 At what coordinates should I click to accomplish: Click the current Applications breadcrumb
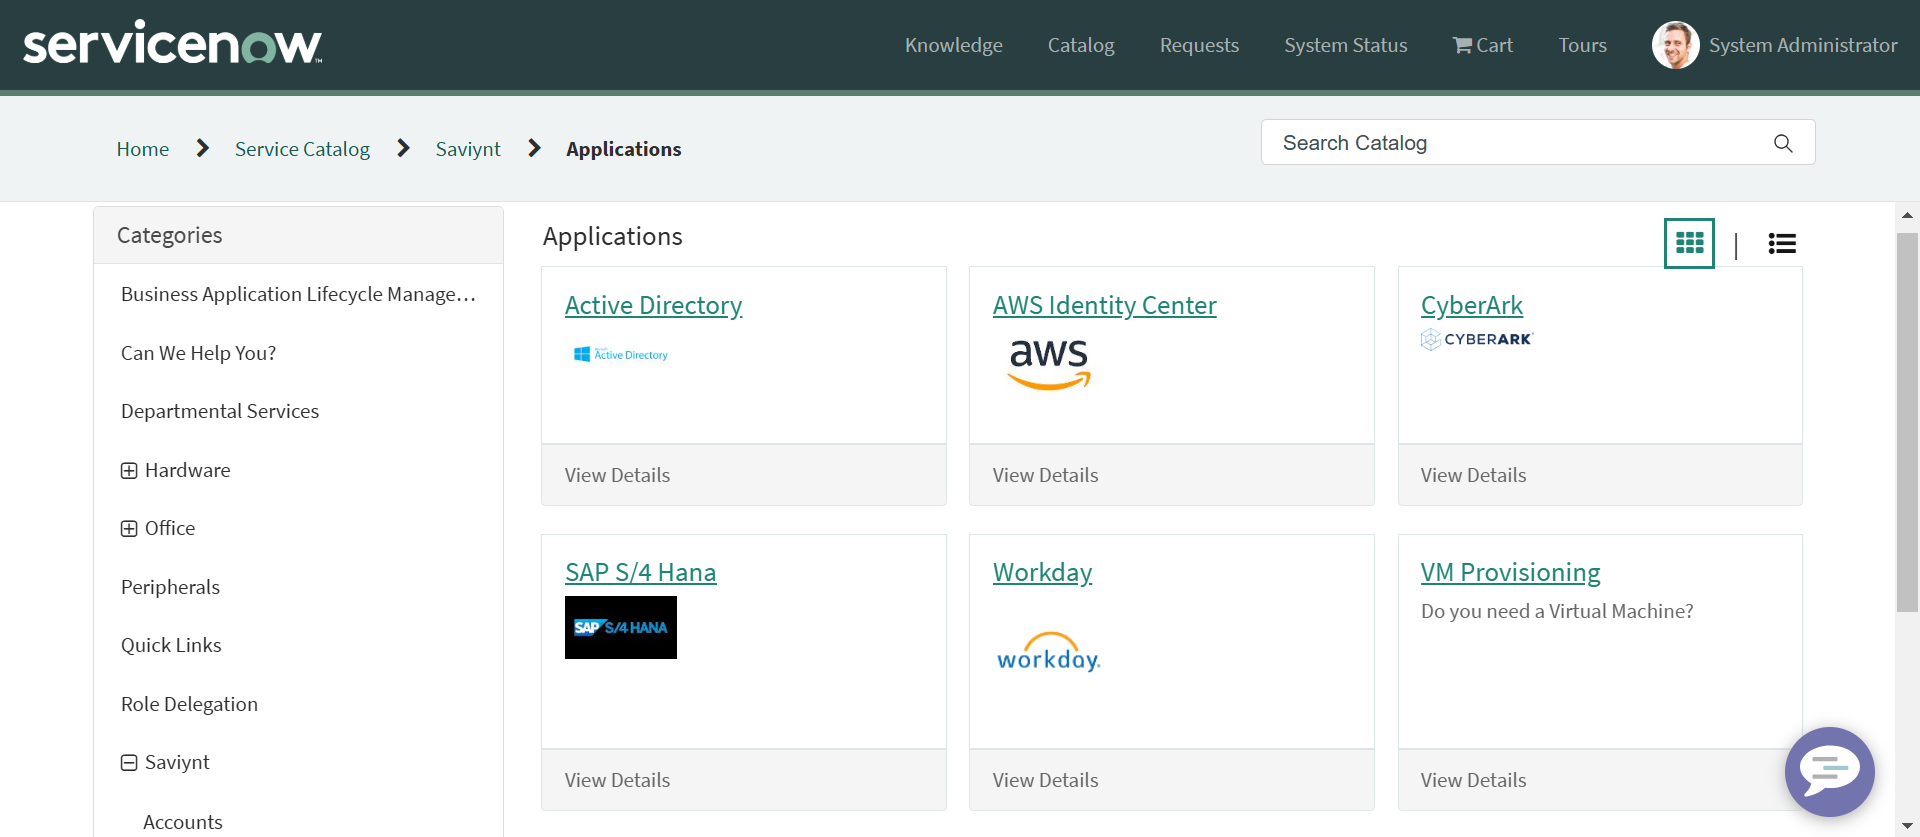pos(624,149)
